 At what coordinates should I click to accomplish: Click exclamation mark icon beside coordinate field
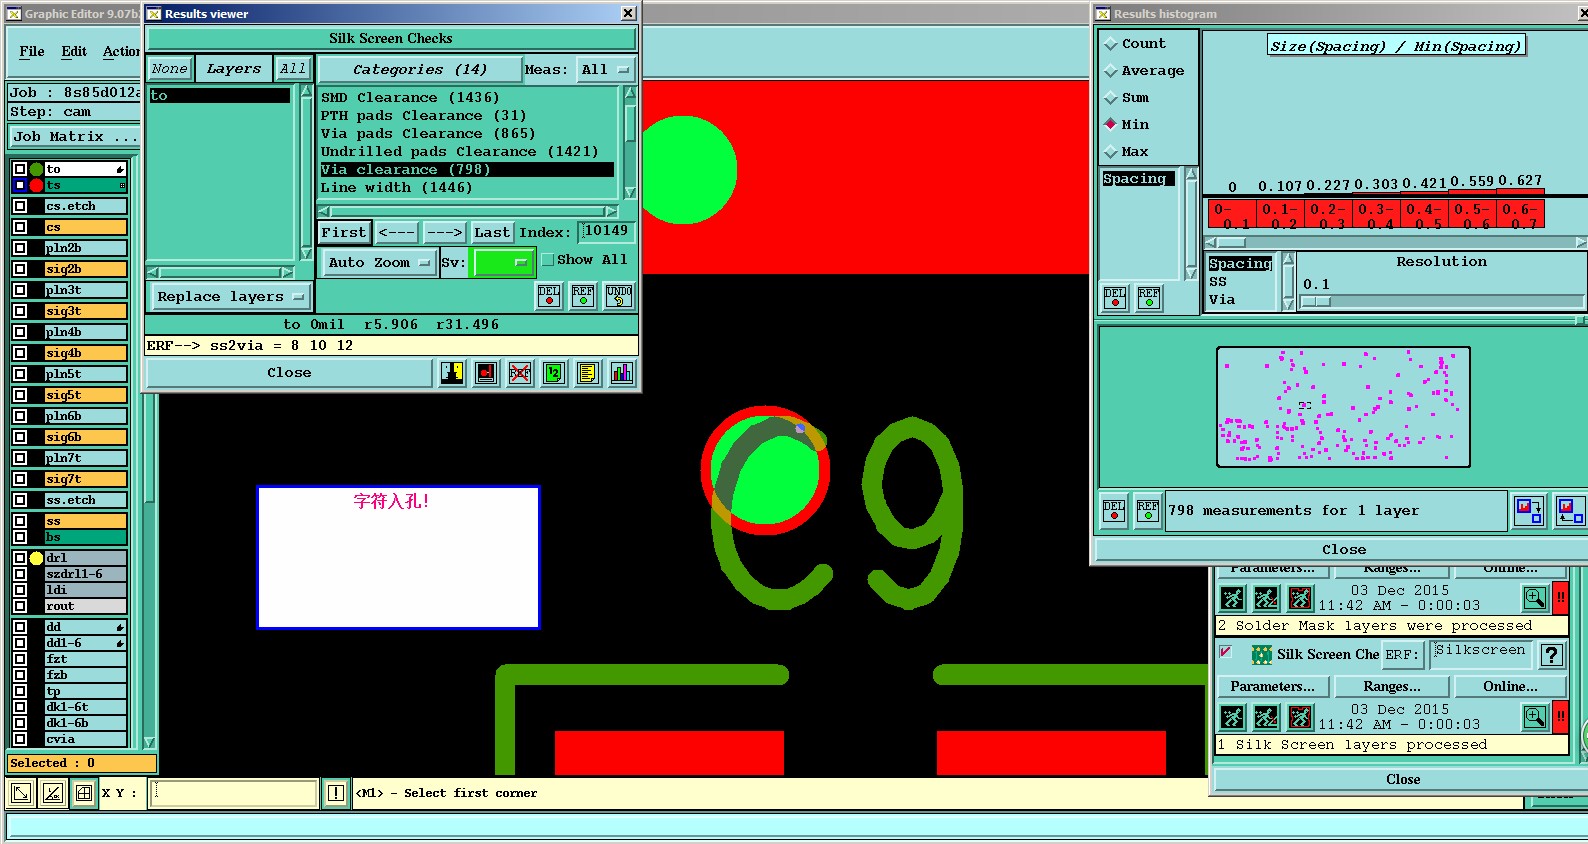point(336,793)
